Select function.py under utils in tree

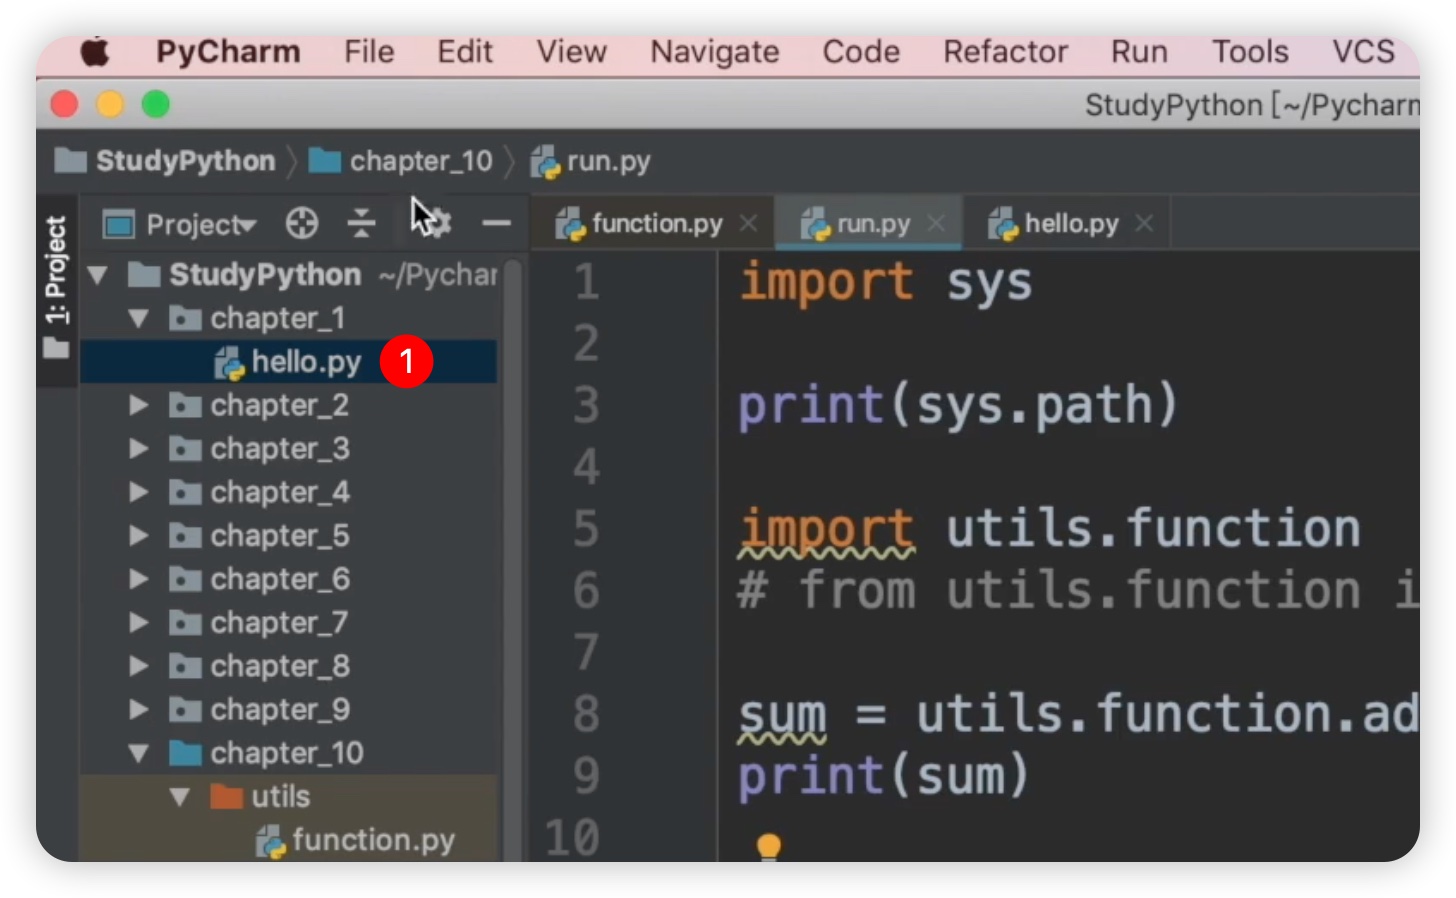click(x=288, y=840)
